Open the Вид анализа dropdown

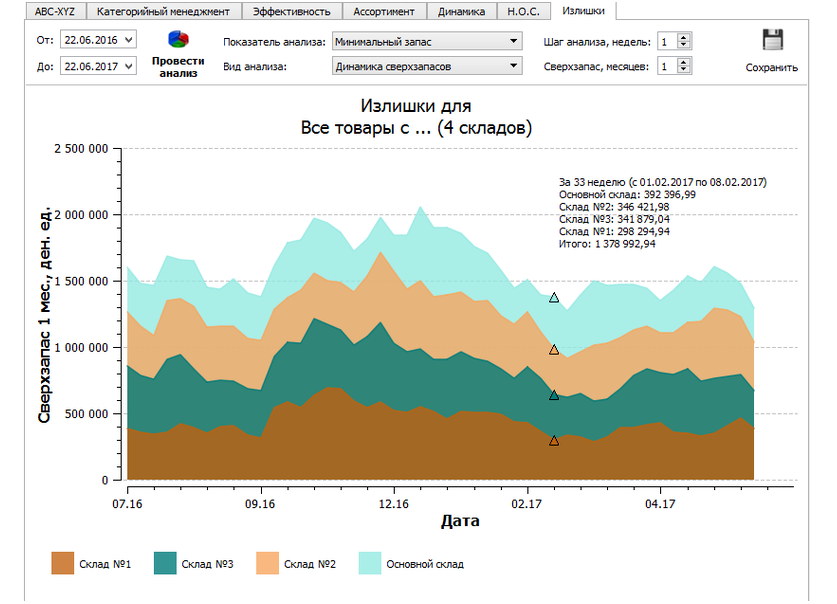(x=513, y=65)
